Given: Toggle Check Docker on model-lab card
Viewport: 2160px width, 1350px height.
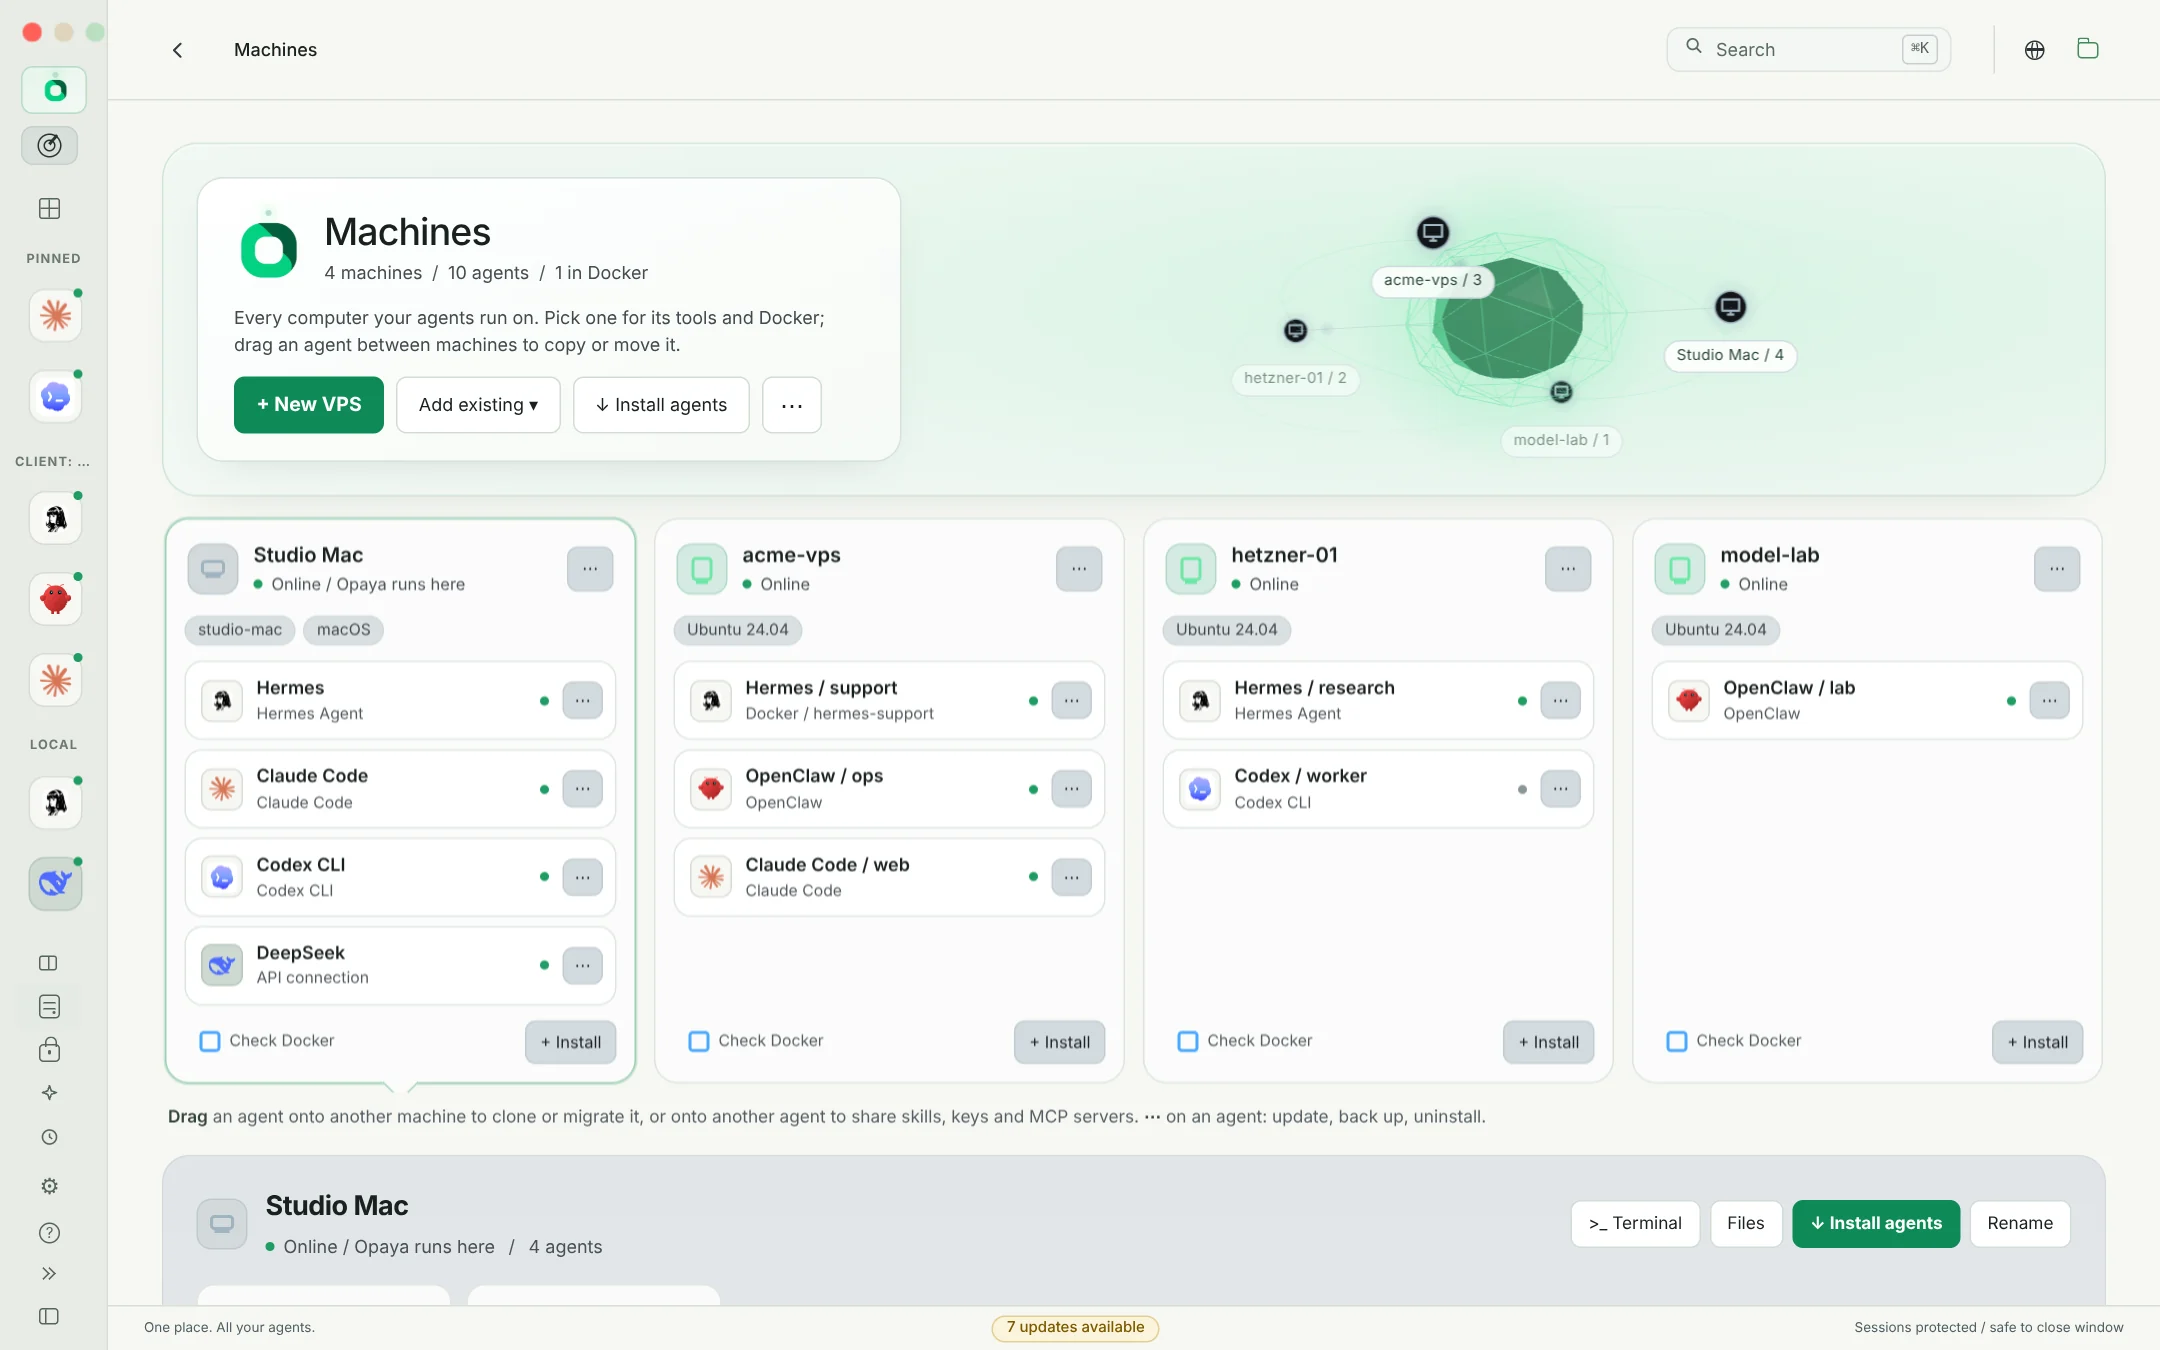Looking at the screenshot, I should coord(1677,1041).
